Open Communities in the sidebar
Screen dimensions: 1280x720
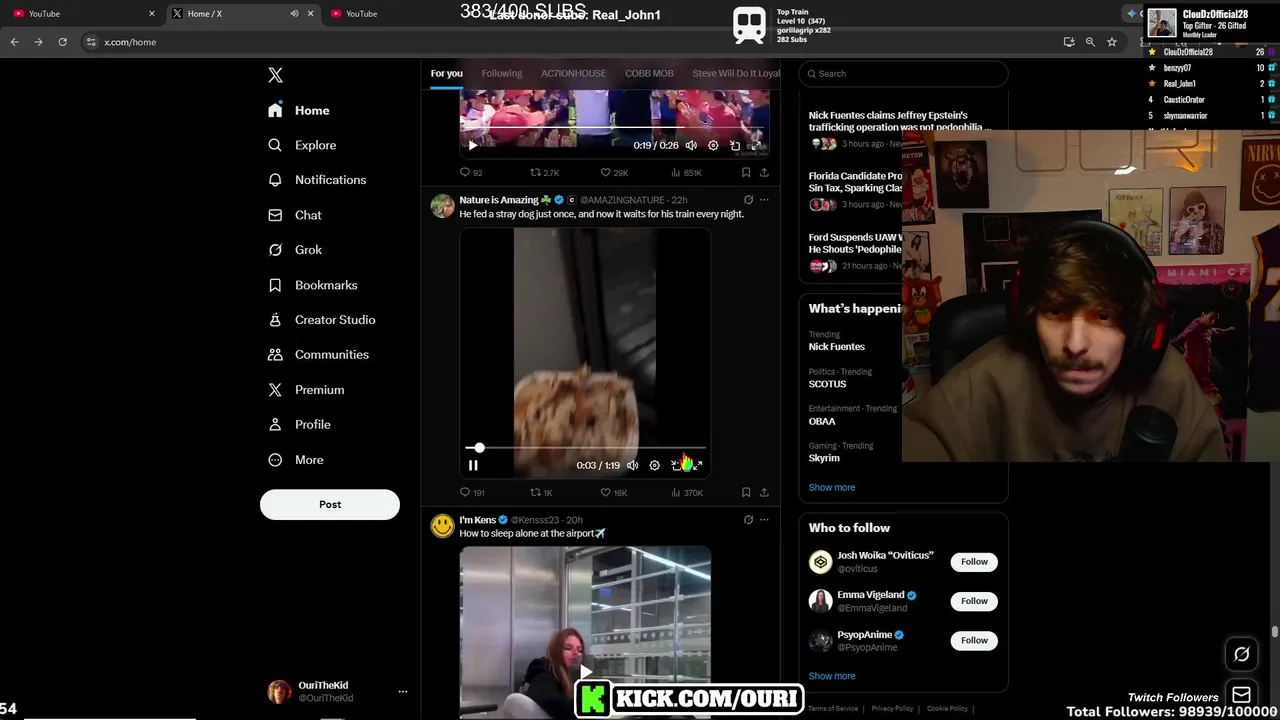tap(319, 355)
